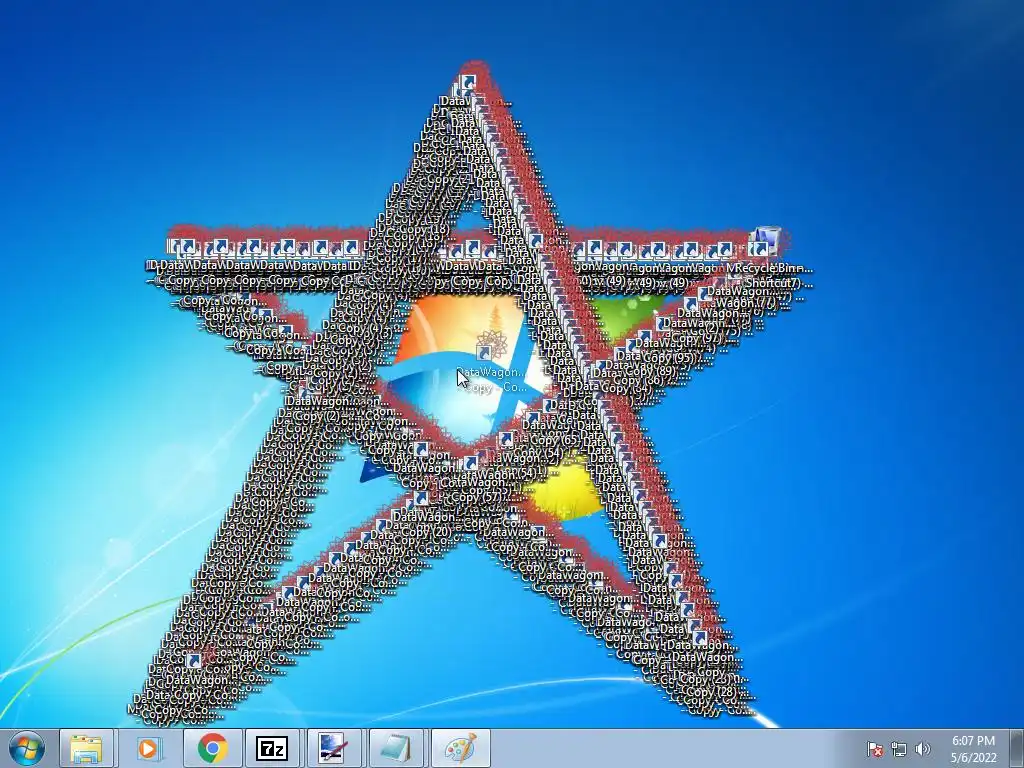The width and height of the screenshot is (1024, 768).
Task: Open the Windows Start menu orb
Action: click(27, 748)
